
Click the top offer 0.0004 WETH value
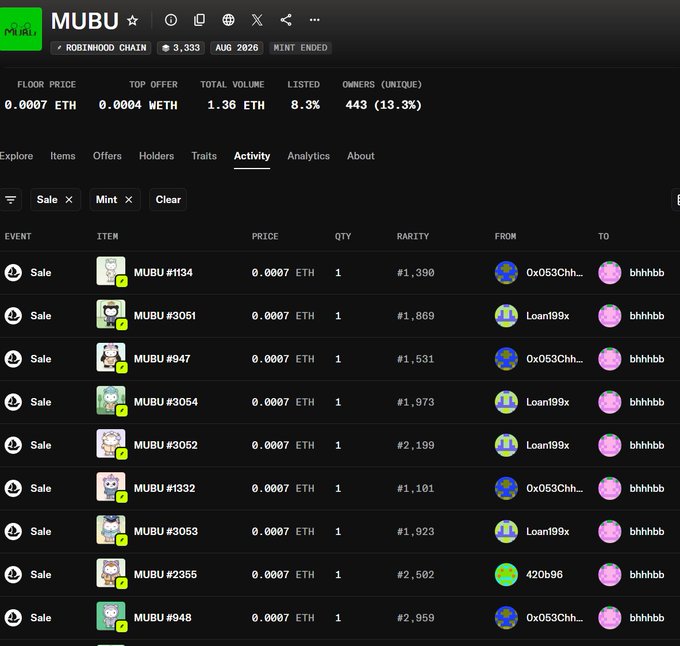point(138,105)
